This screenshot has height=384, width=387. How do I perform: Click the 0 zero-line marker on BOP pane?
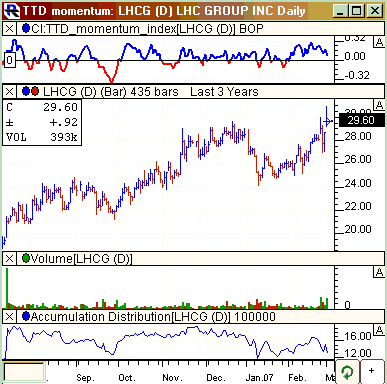pos(10,60)
